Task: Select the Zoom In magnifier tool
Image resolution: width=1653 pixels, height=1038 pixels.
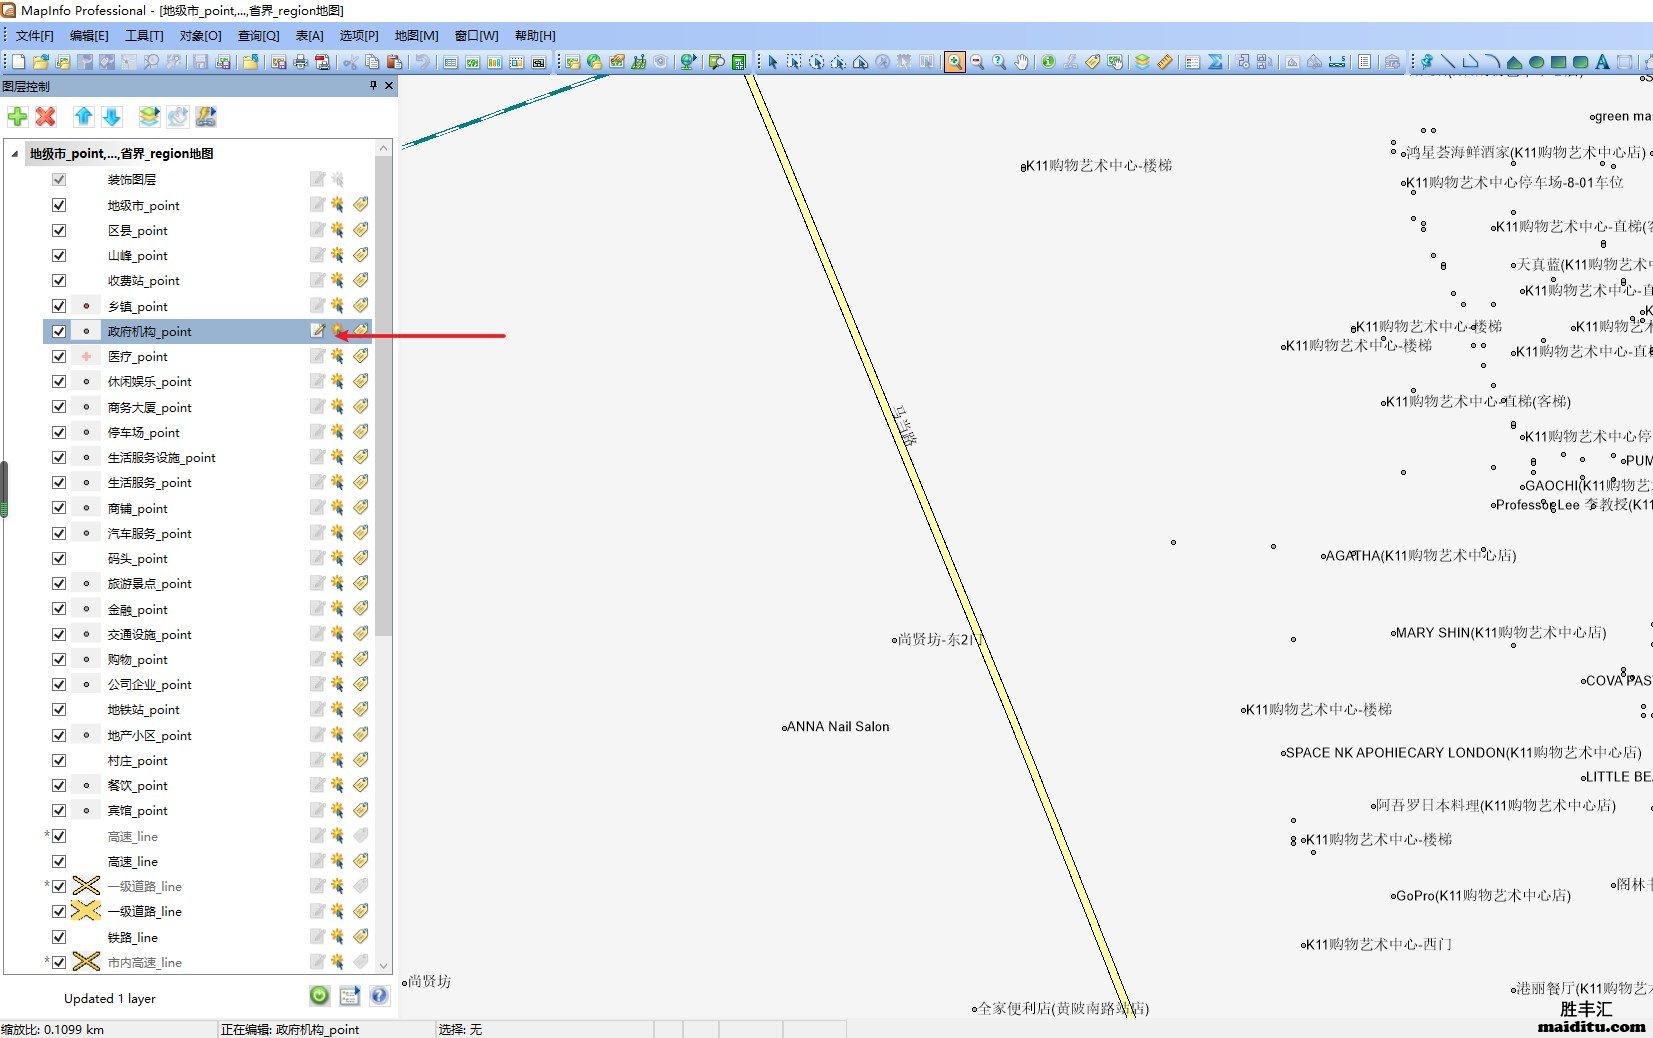Action: 955,62
